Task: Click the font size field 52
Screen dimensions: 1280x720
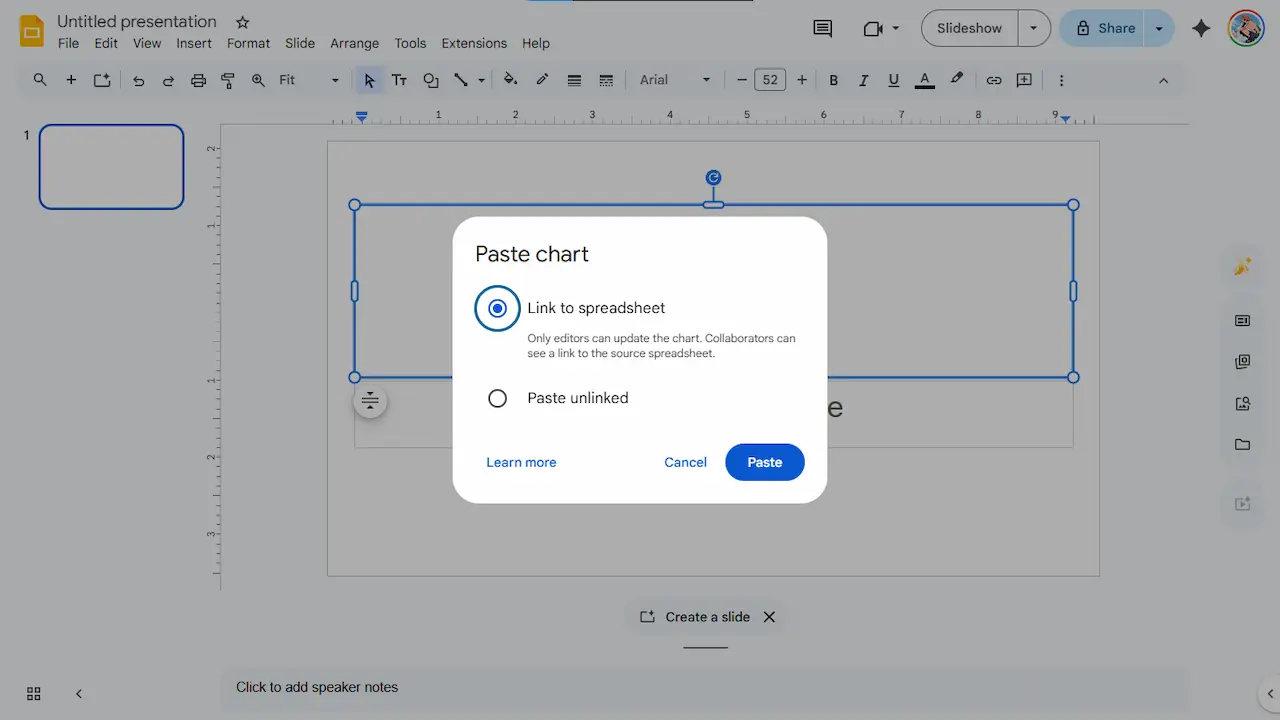Action: click(770, 80)
